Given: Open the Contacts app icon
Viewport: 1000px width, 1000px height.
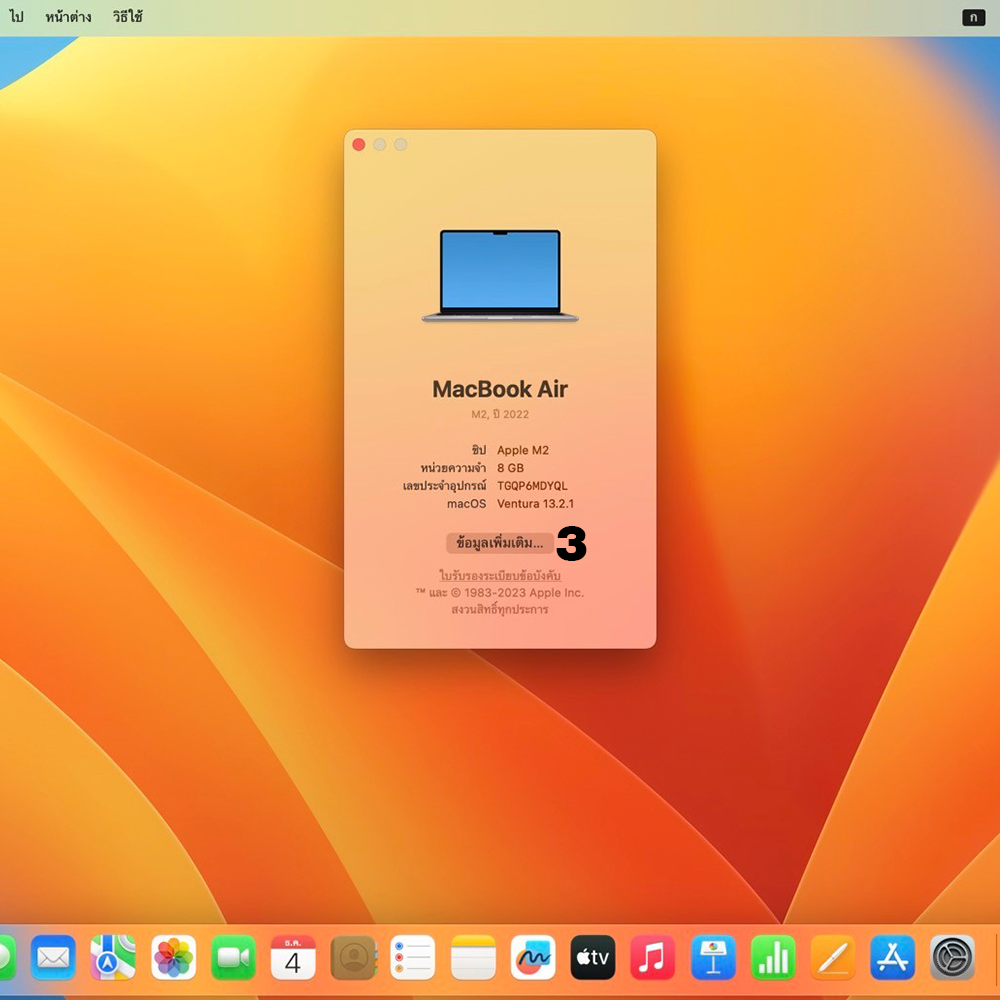Looking at the screenshot, I should [353, 958].
